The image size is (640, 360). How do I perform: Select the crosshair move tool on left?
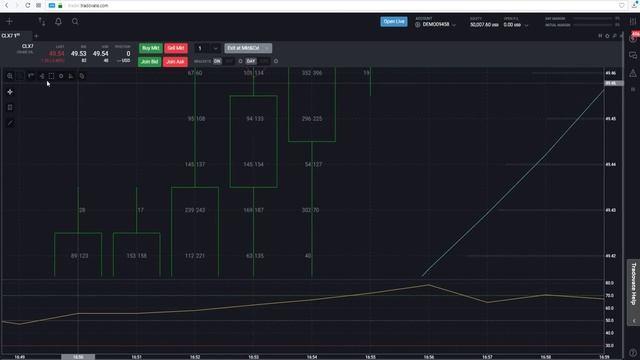[10, 92]
